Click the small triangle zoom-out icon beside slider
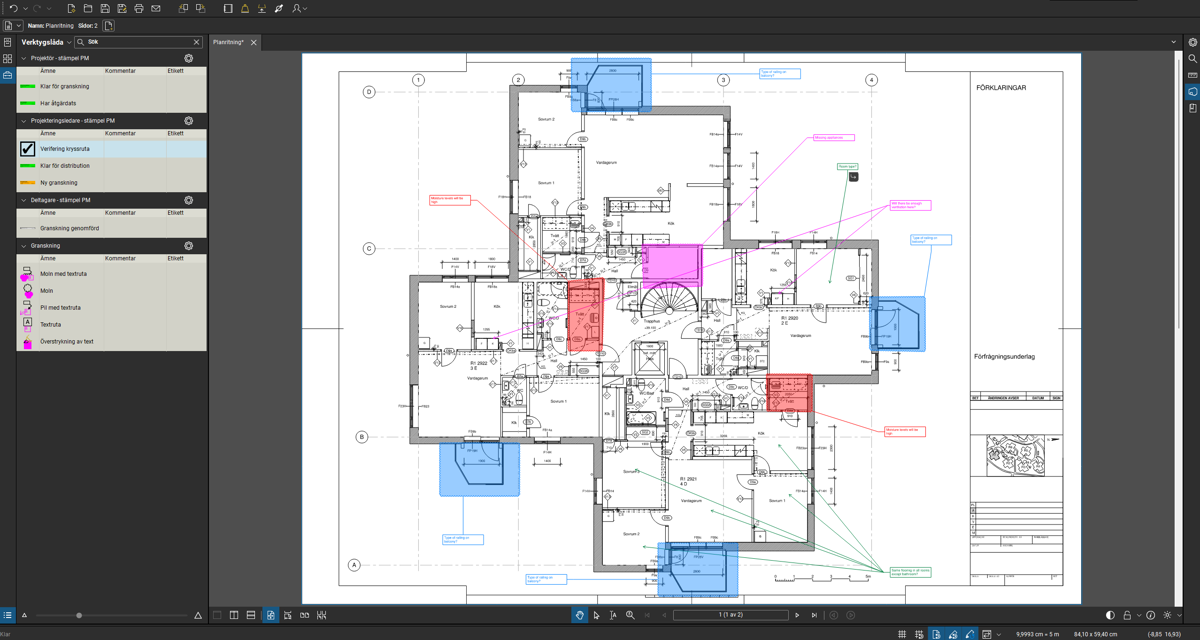Image resolution: width=1200 pixels, height=640 pixels. click(x=24, y=615)
